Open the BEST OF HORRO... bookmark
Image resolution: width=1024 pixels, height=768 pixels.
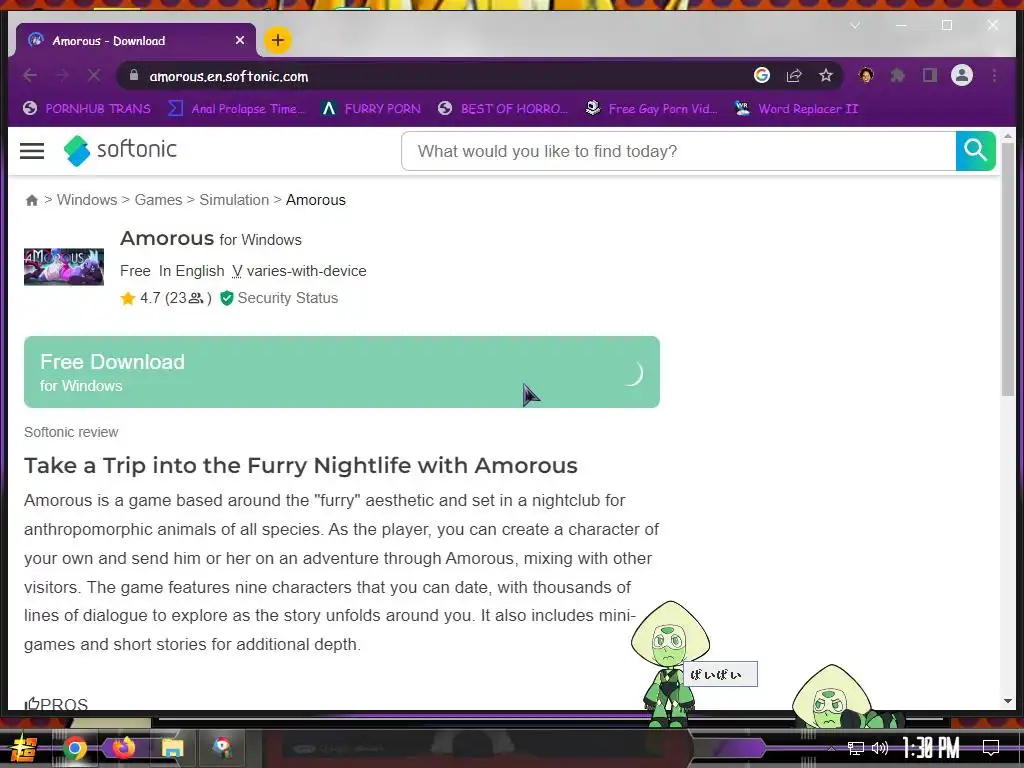click(x=503, y=108)
